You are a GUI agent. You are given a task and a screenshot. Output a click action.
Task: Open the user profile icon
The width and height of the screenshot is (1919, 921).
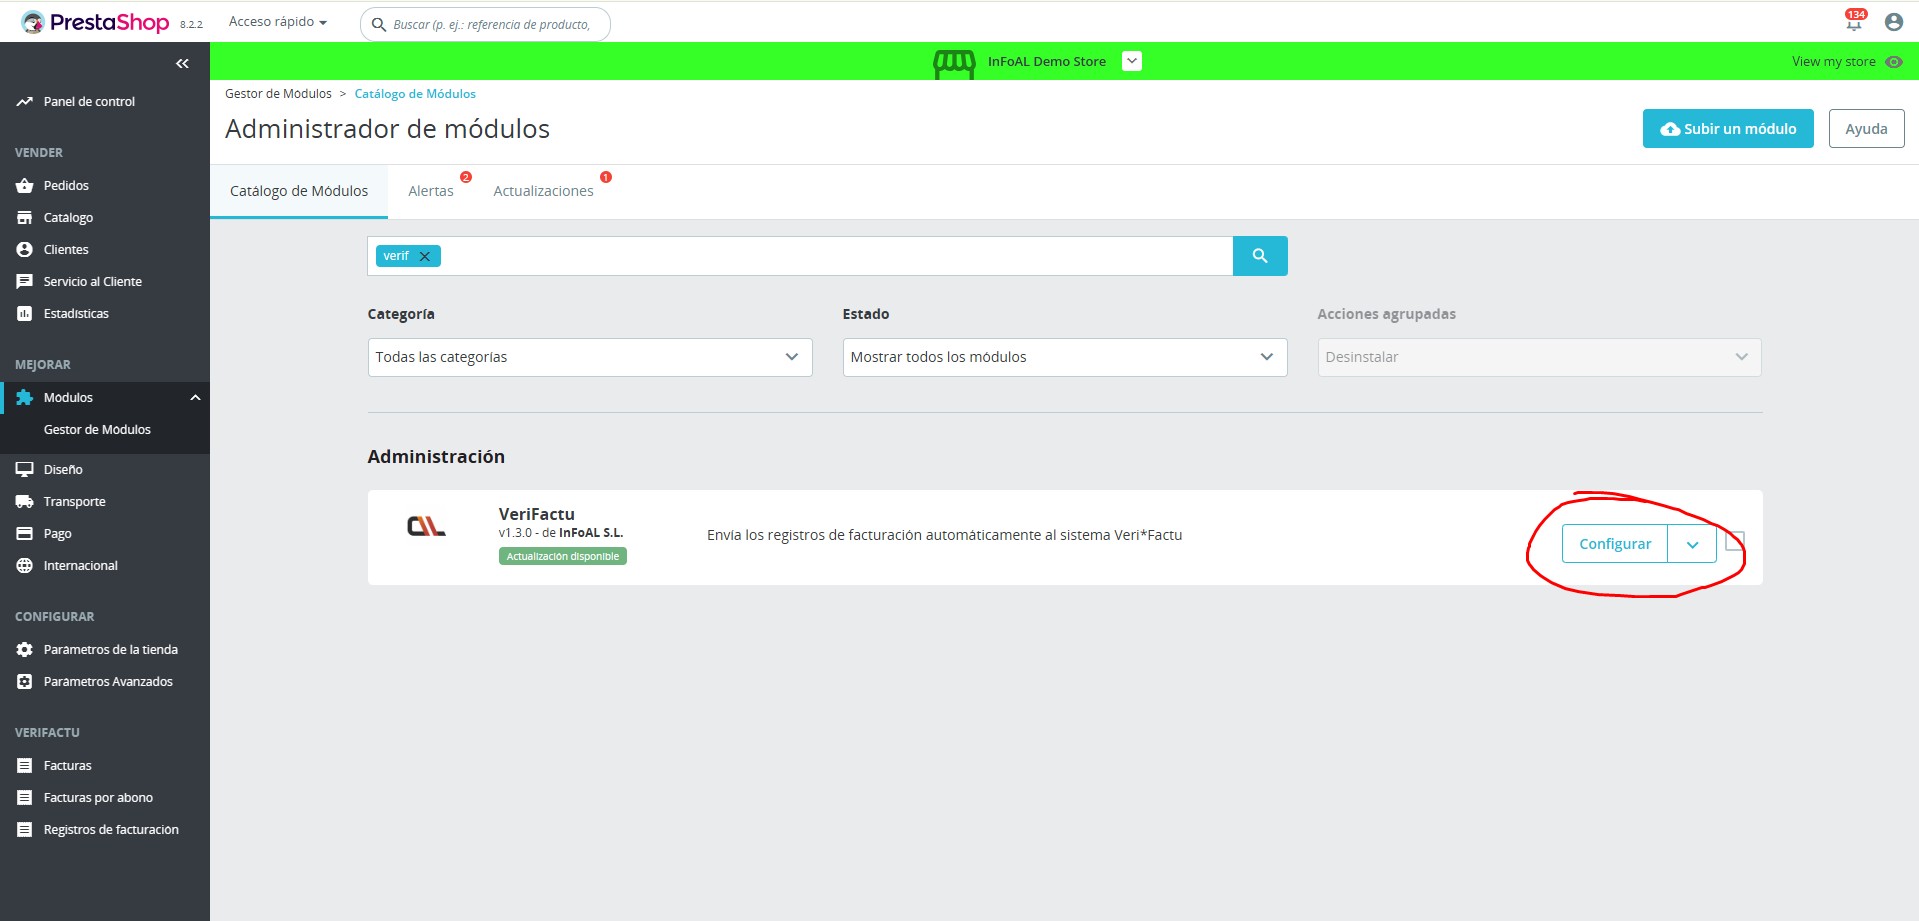tap(1893, 22)
